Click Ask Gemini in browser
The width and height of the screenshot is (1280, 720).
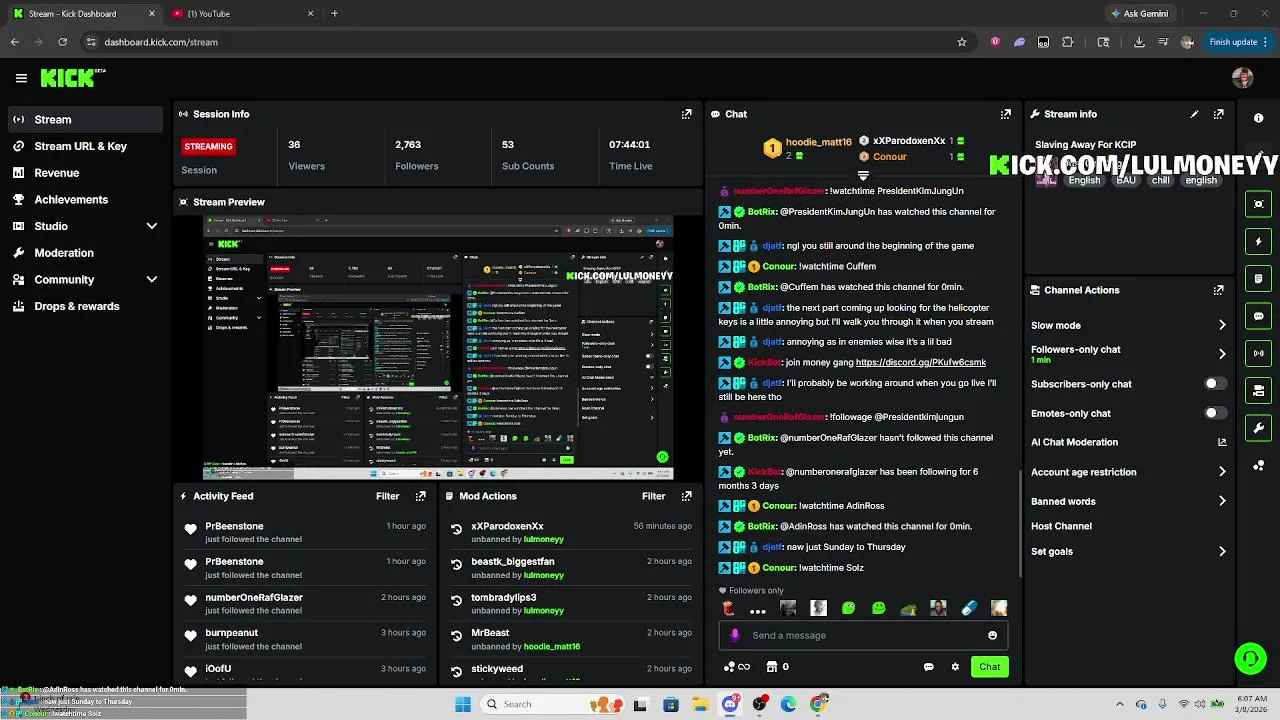coord(1138,14)
